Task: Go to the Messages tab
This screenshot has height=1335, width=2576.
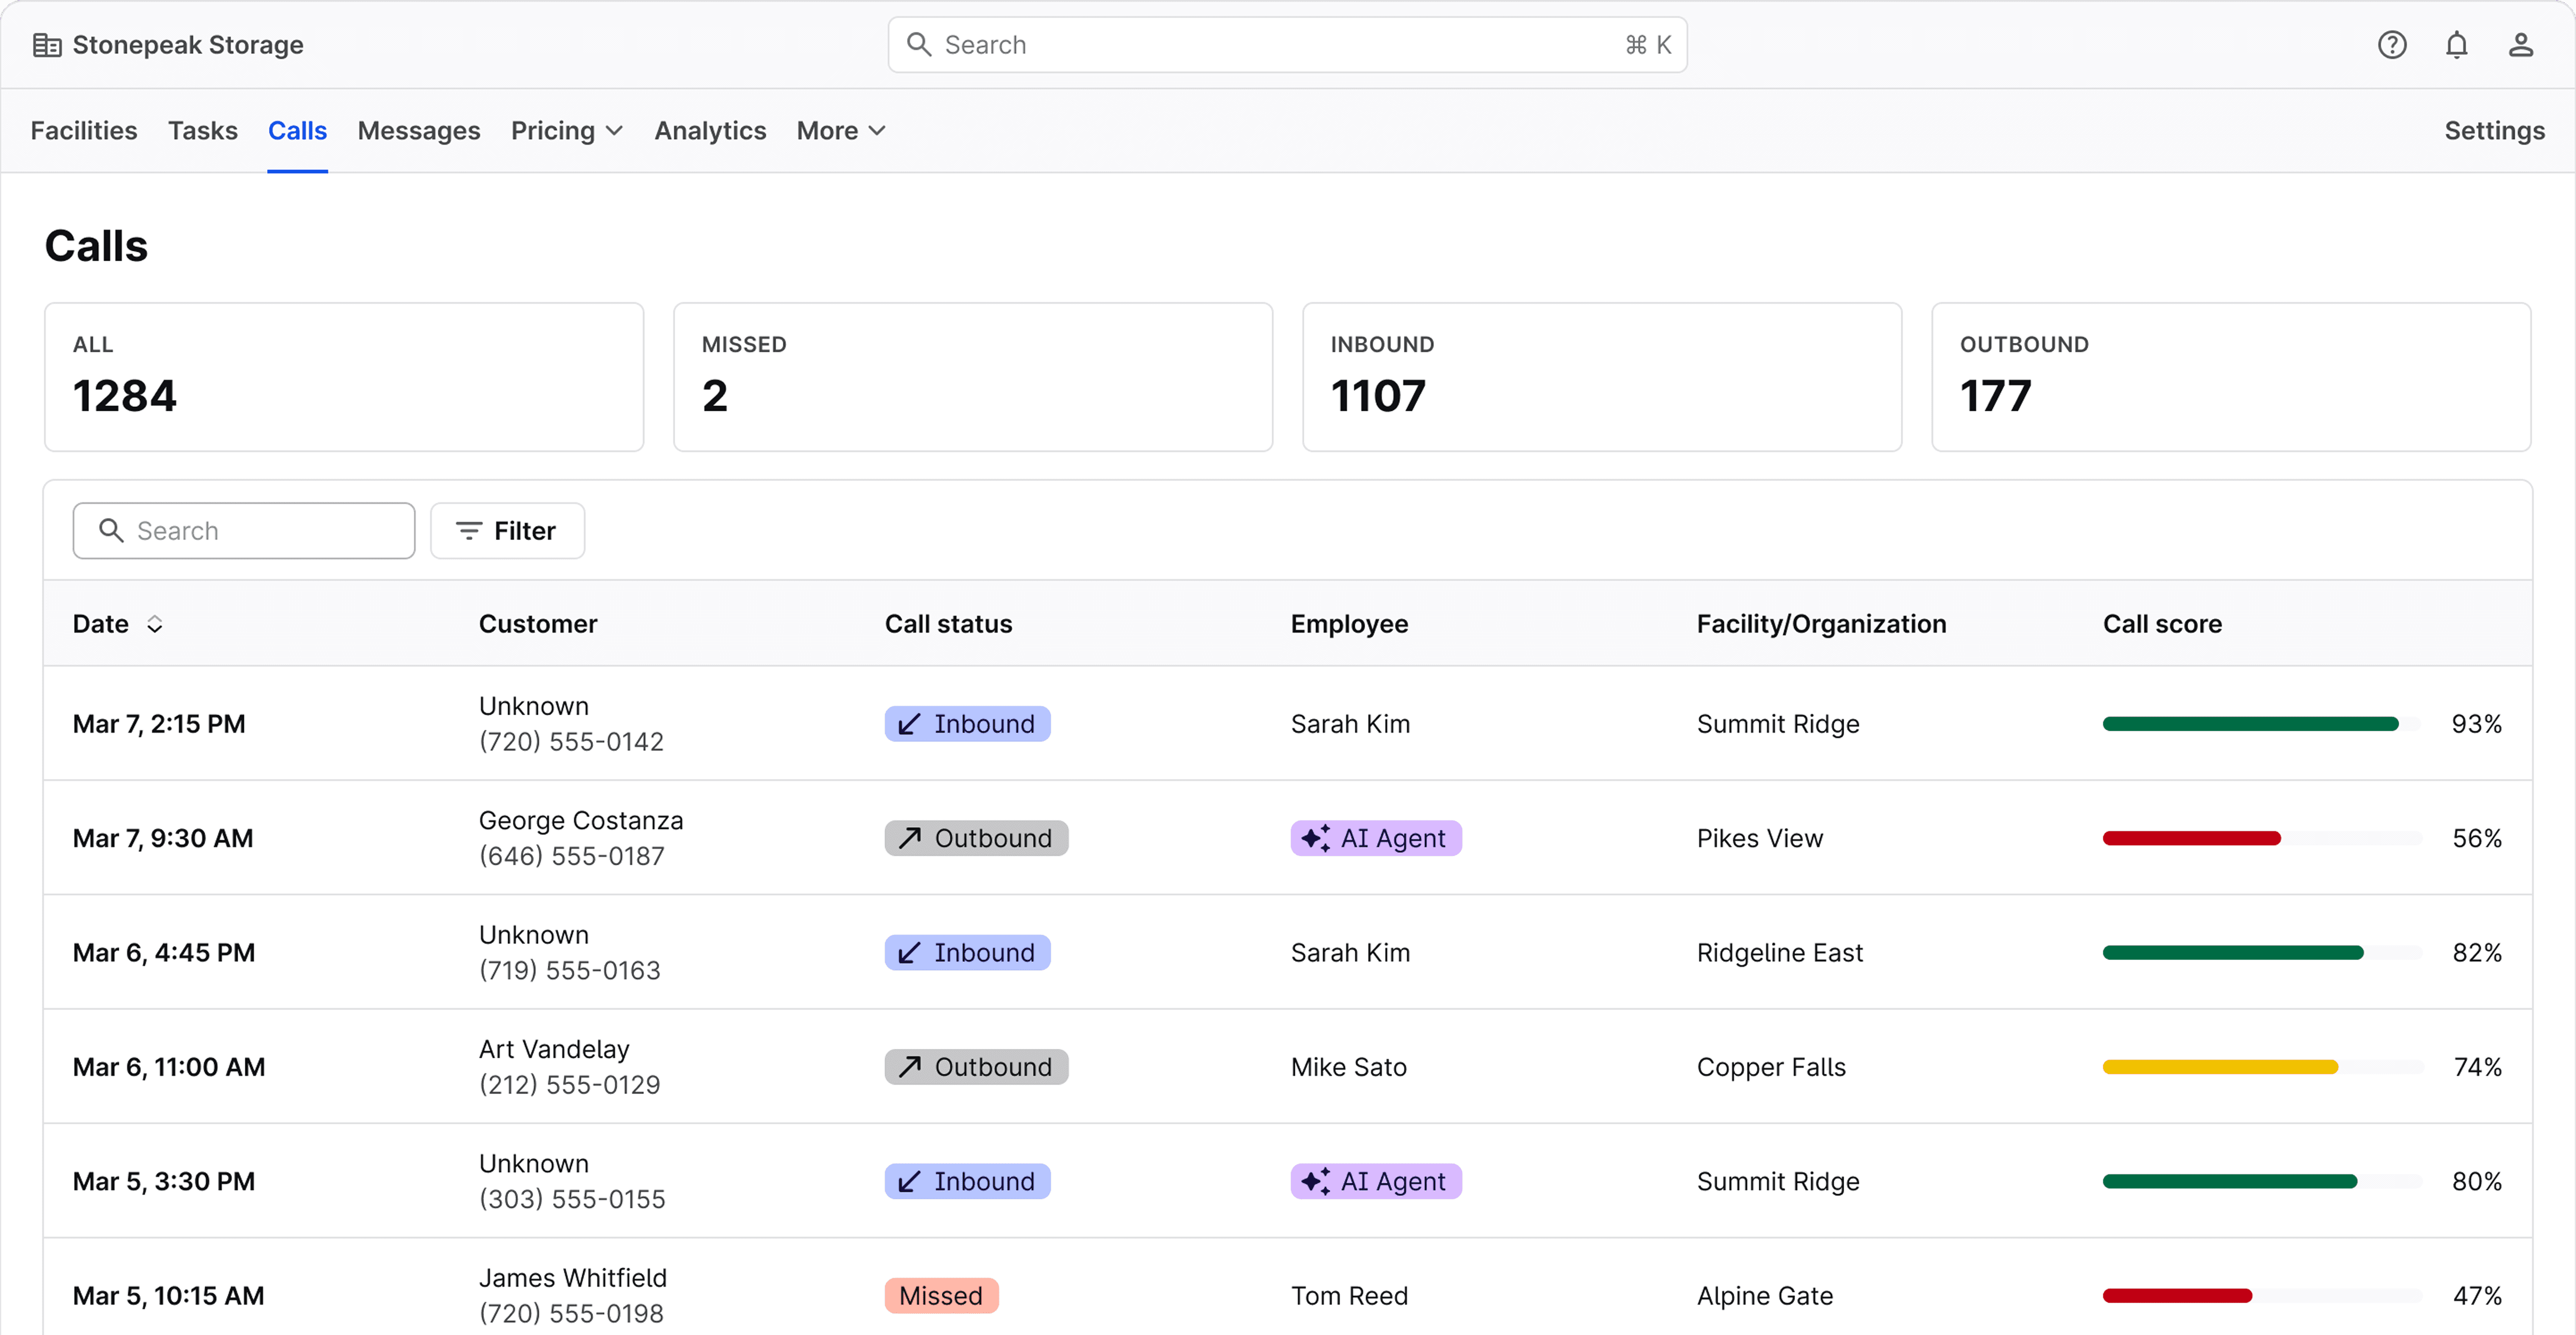Action: (x=418, y=131)
